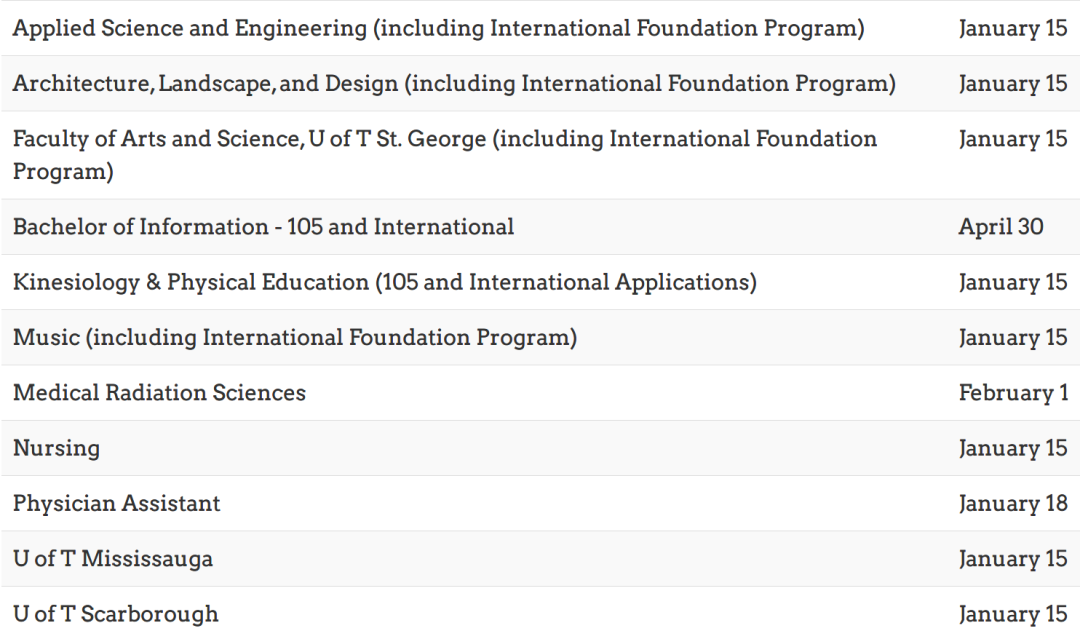The image size is (1080, 631).
Task: Click January 15 date for Architecture row
Action: [1012, 83]
